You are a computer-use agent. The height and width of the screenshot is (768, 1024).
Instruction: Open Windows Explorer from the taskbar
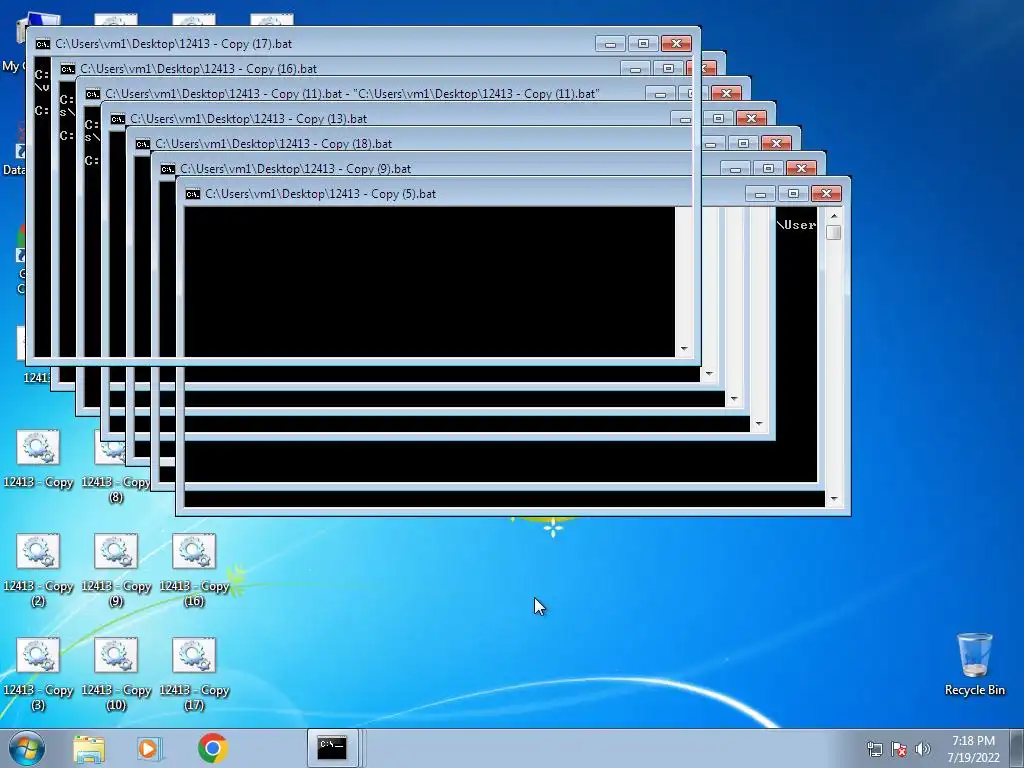(89, 749)
